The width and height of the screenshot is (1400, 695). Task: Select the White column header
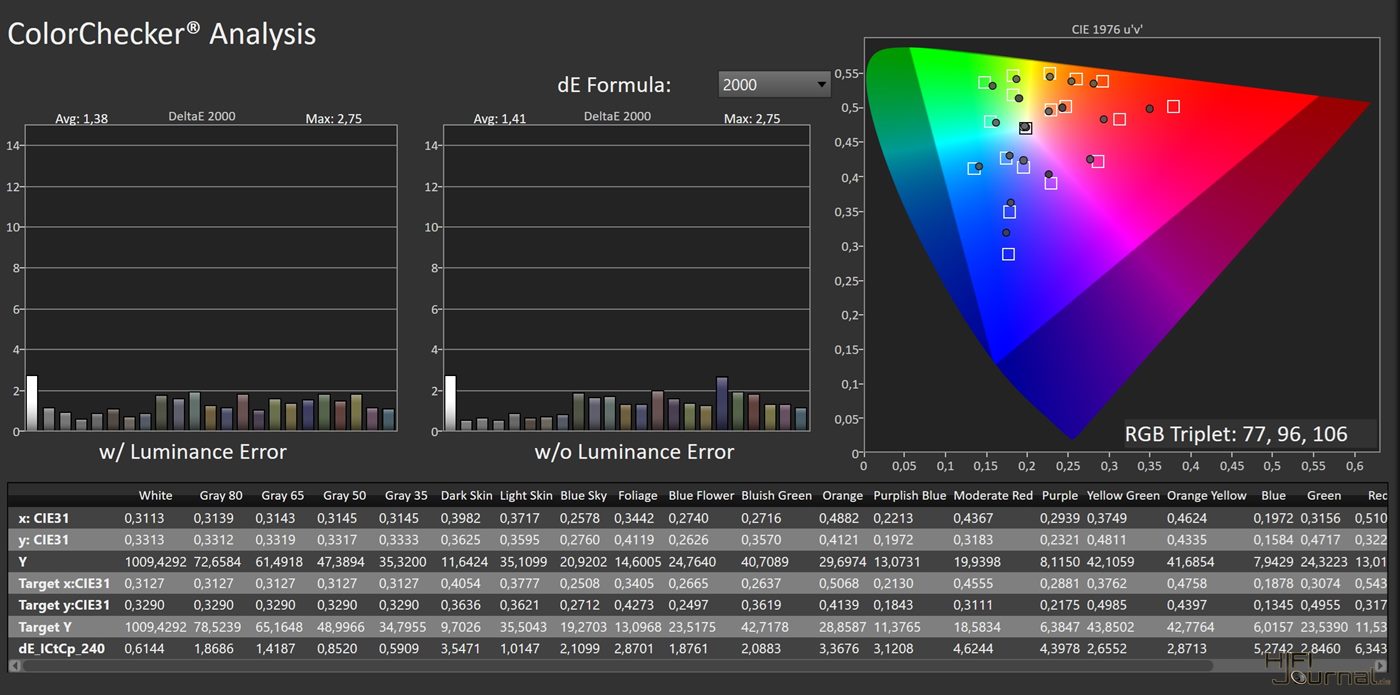pyautogui.click(x=155, y=495)
